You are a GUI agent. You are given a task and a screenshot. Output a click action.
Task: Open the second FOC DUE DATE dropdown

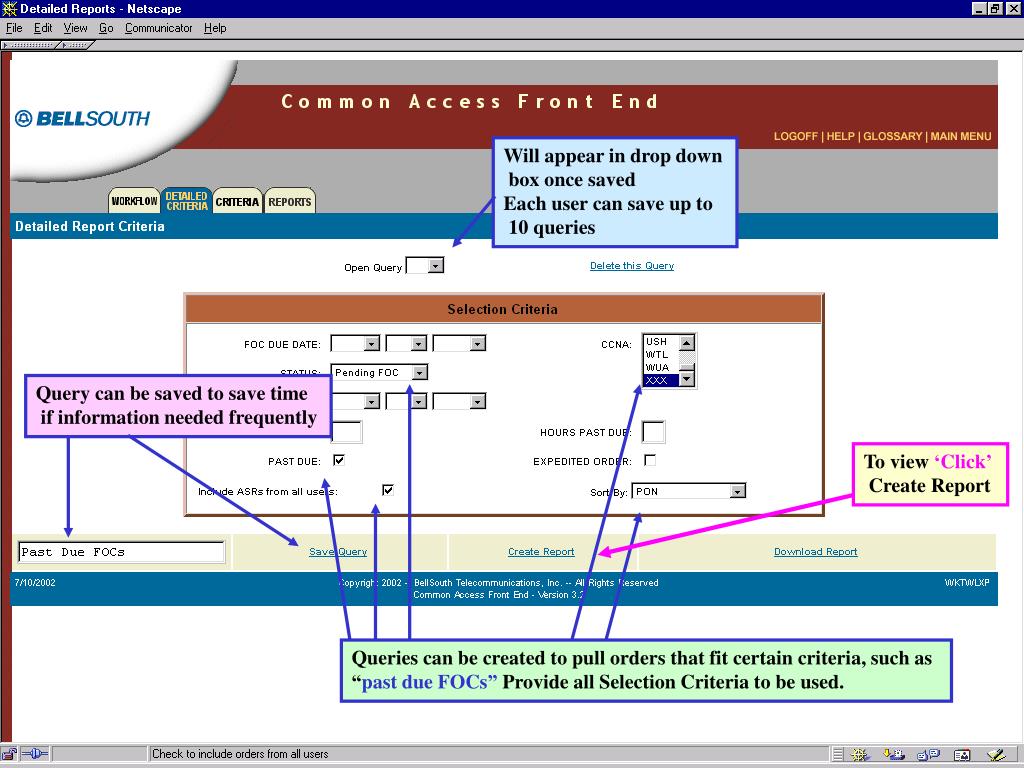pos(406,344)
